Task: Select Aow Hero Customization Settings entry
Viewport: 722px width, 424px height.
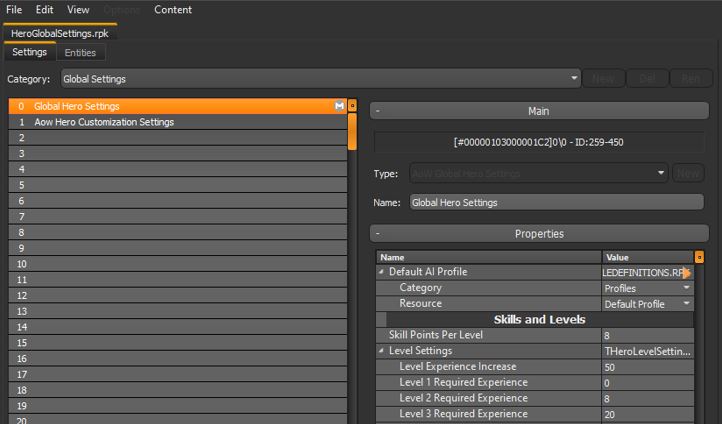Action: click(104, 122)
